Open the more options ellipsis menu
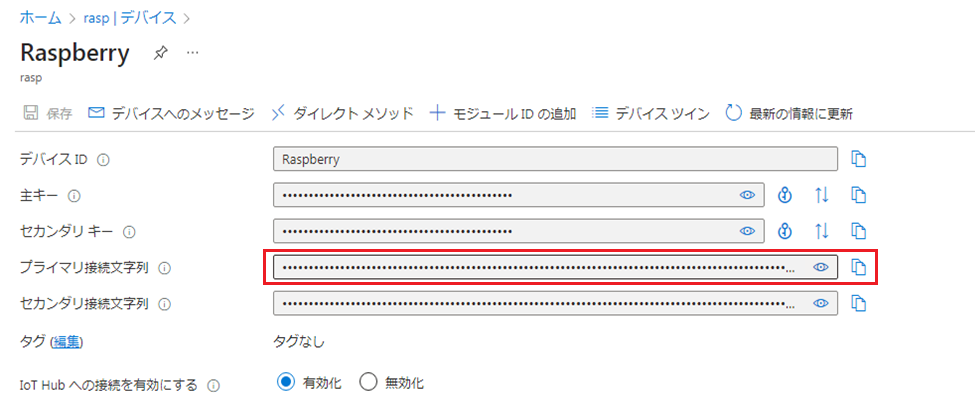The image size is (975, 407). click(193, 53)
